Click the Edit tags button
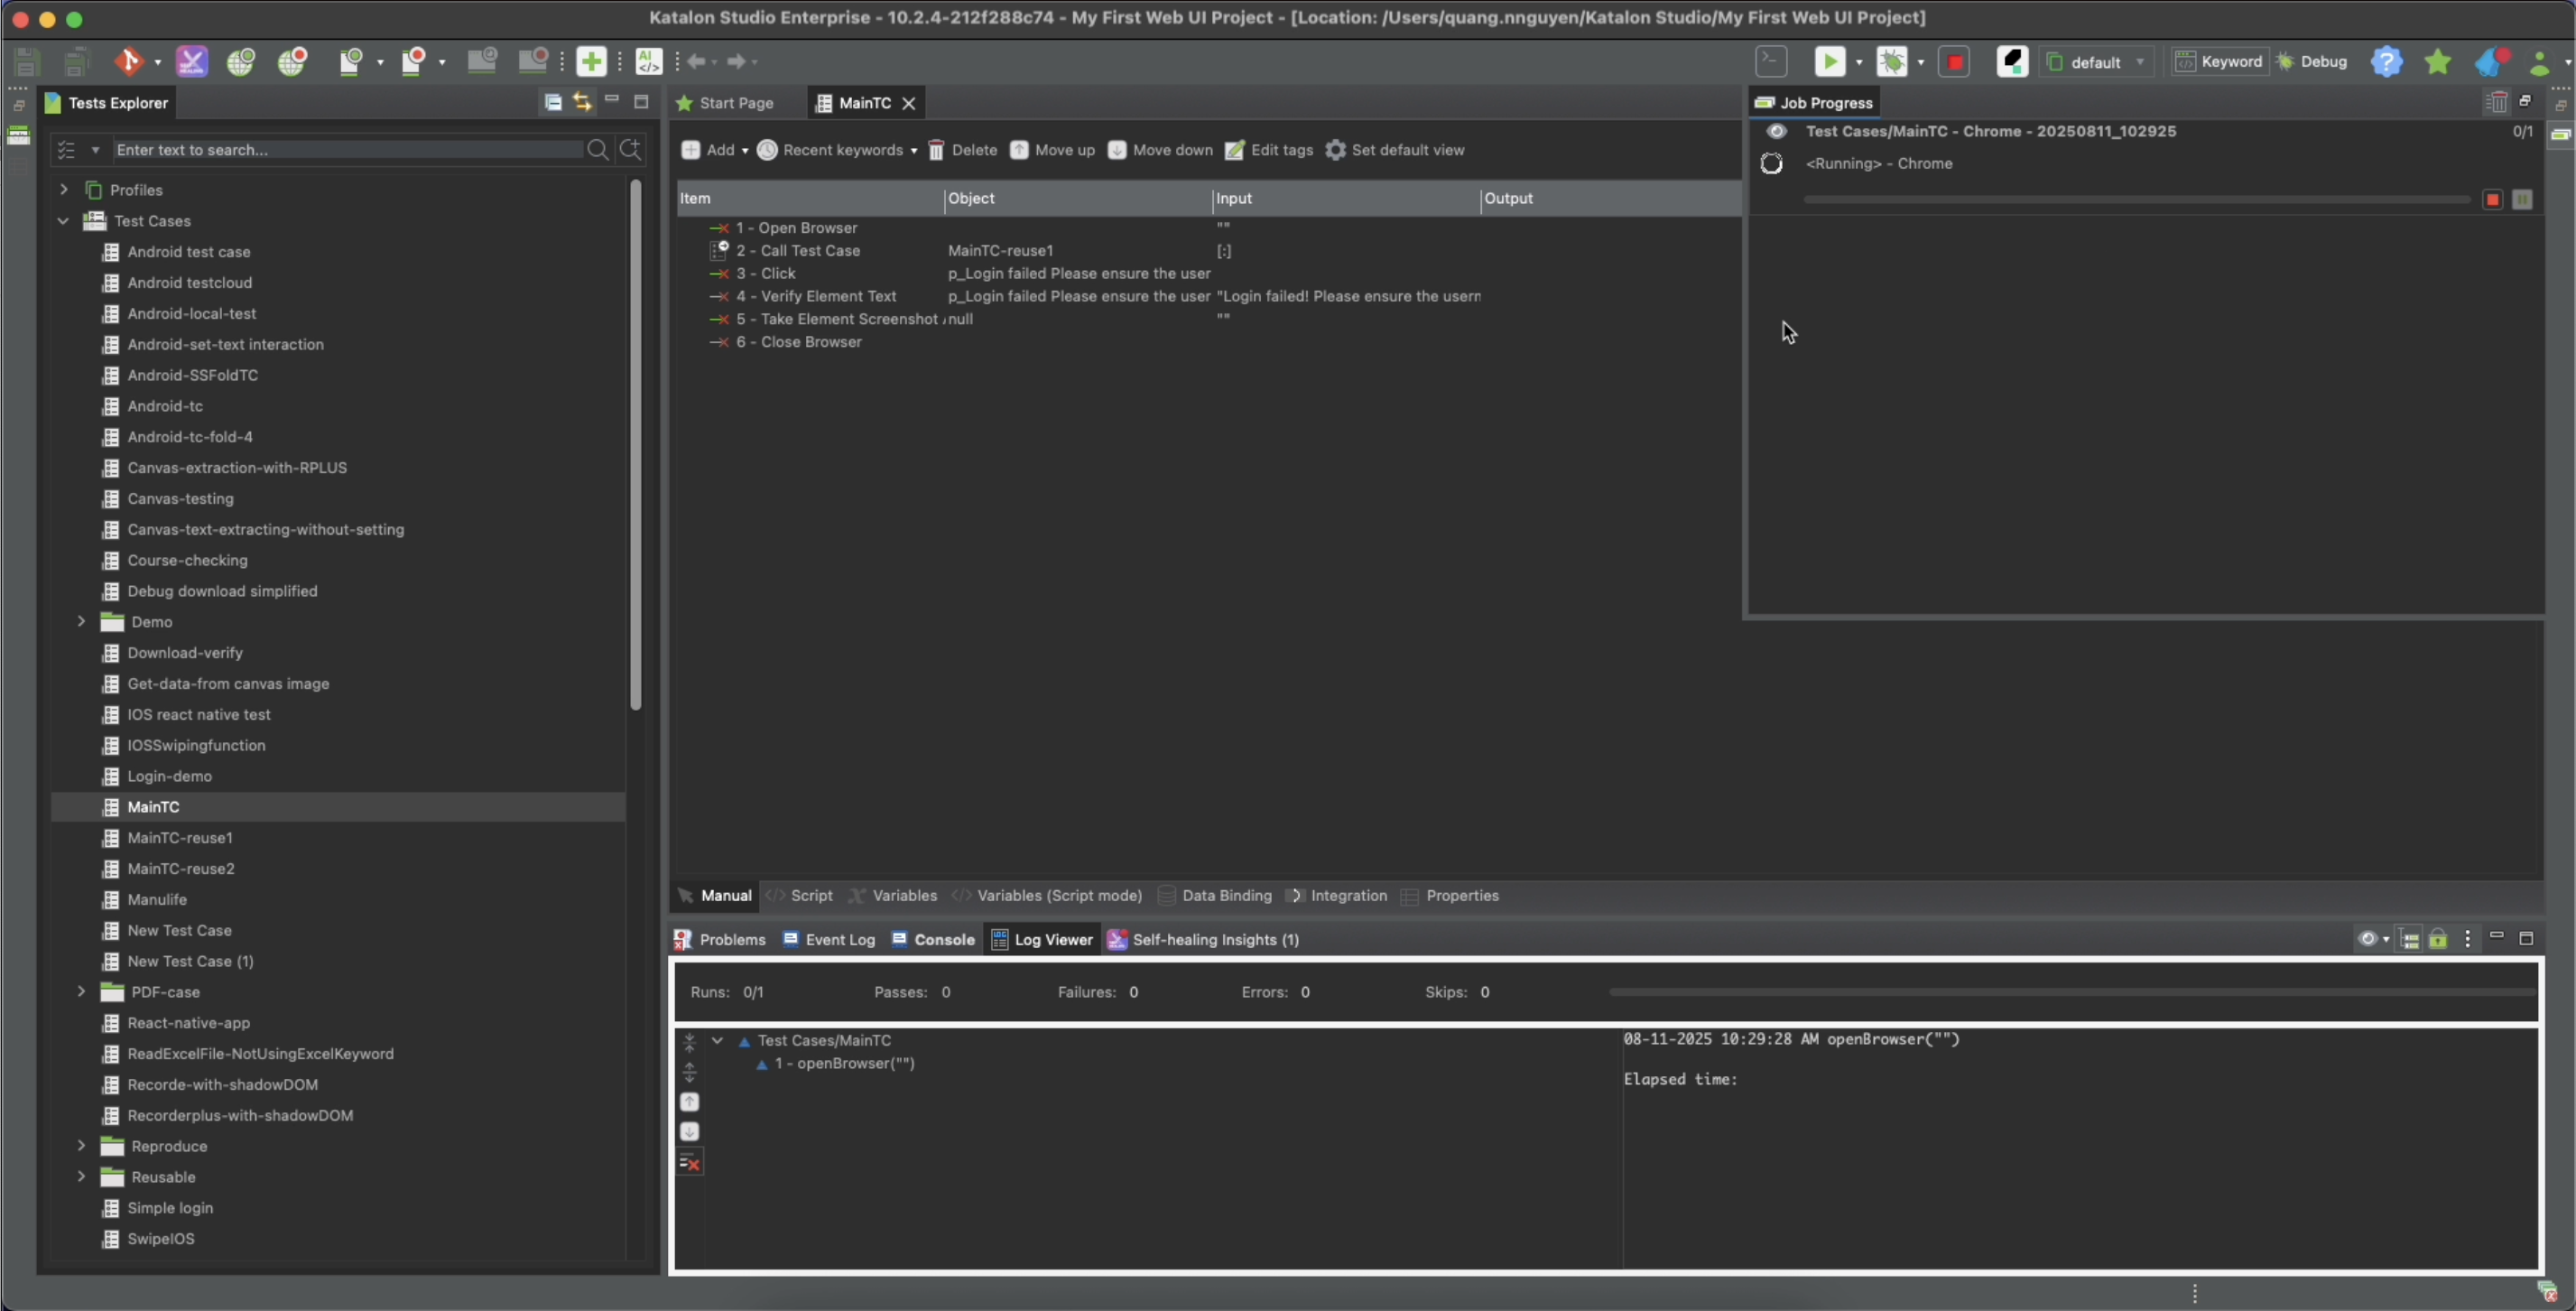Viewport: 2576px width, 1311px height. tap(1269, 150)
